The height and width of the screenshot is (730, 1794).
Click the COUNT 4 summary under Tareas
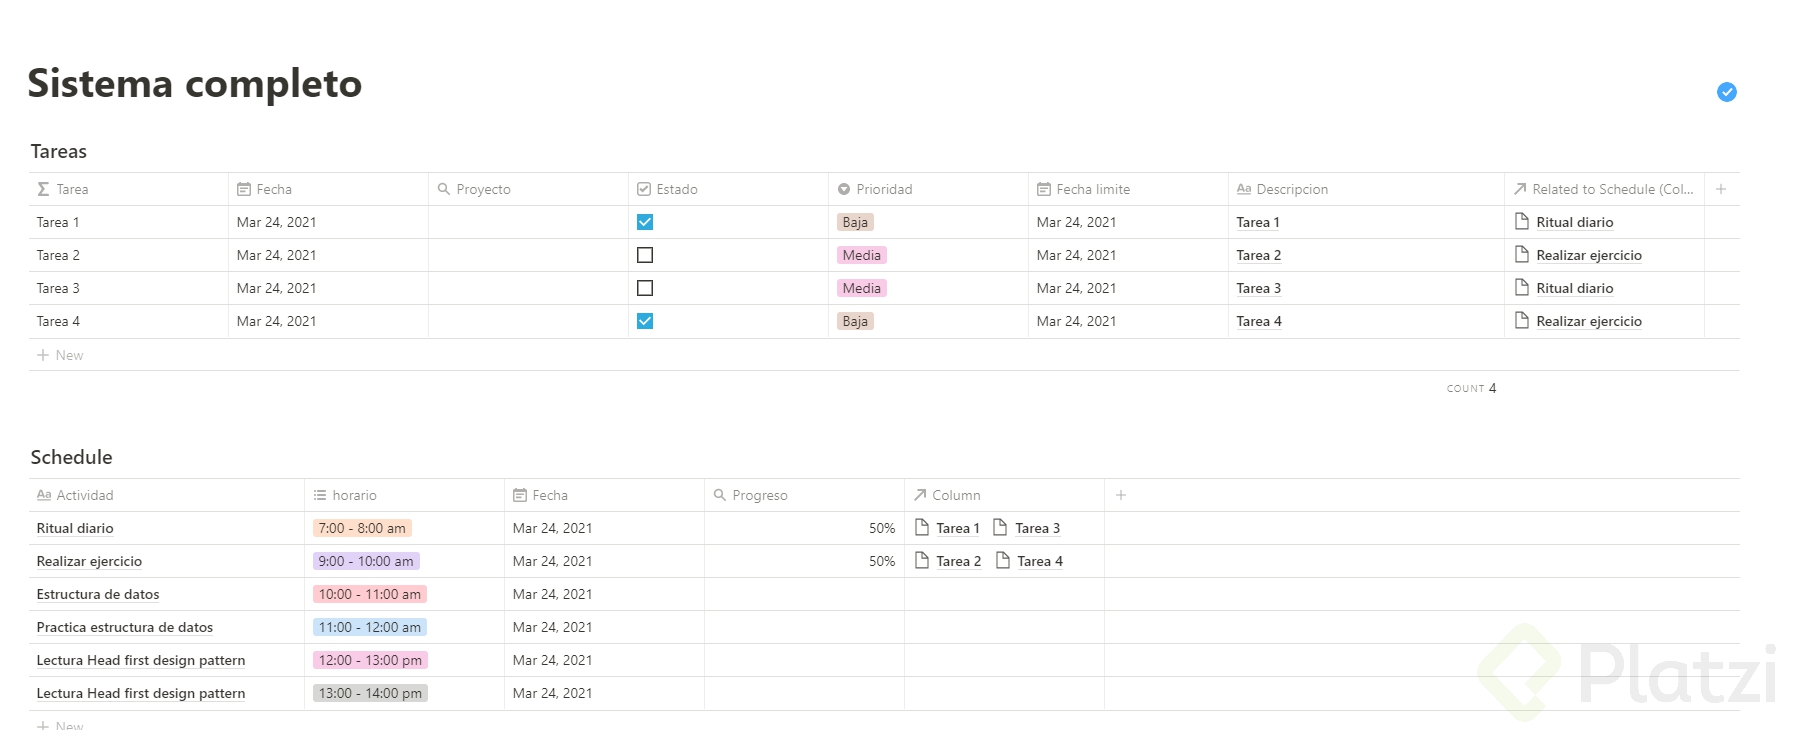(x=1471, y=388)
